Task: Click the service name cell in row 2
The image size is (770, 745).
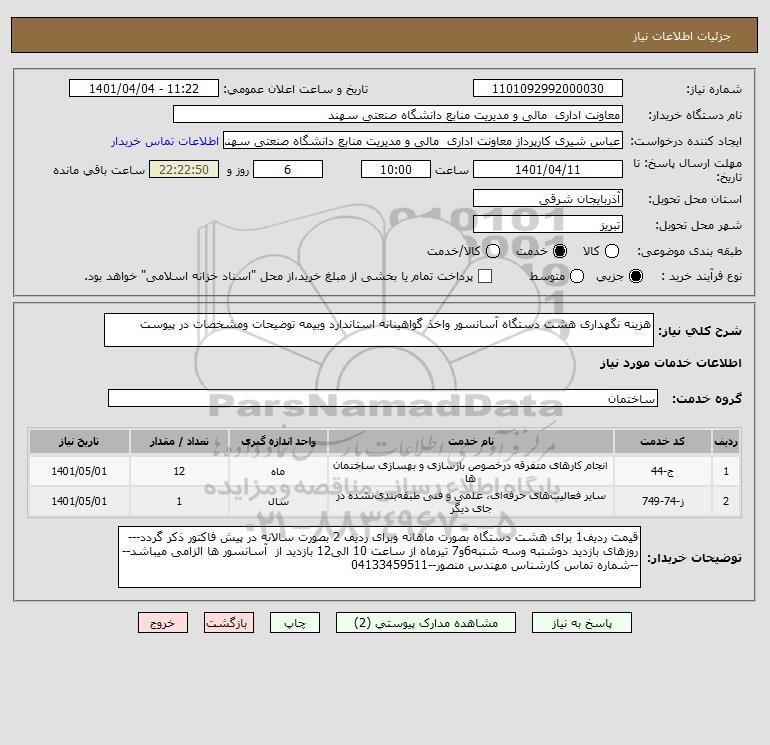Action: pos(471,501)
